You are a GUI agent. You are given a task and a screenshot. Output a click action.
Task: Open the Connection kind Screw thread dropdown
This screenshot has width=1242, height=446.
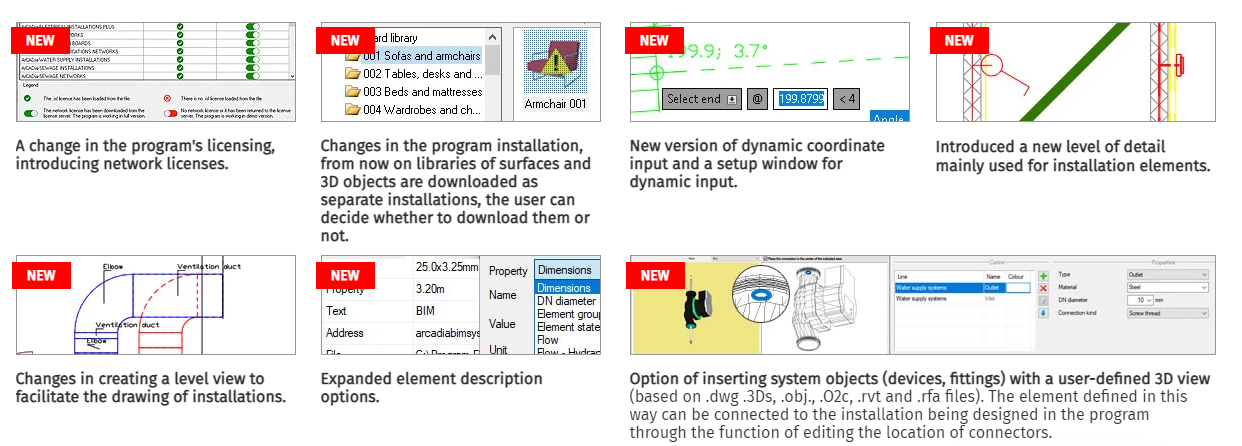coord(1167,312)
